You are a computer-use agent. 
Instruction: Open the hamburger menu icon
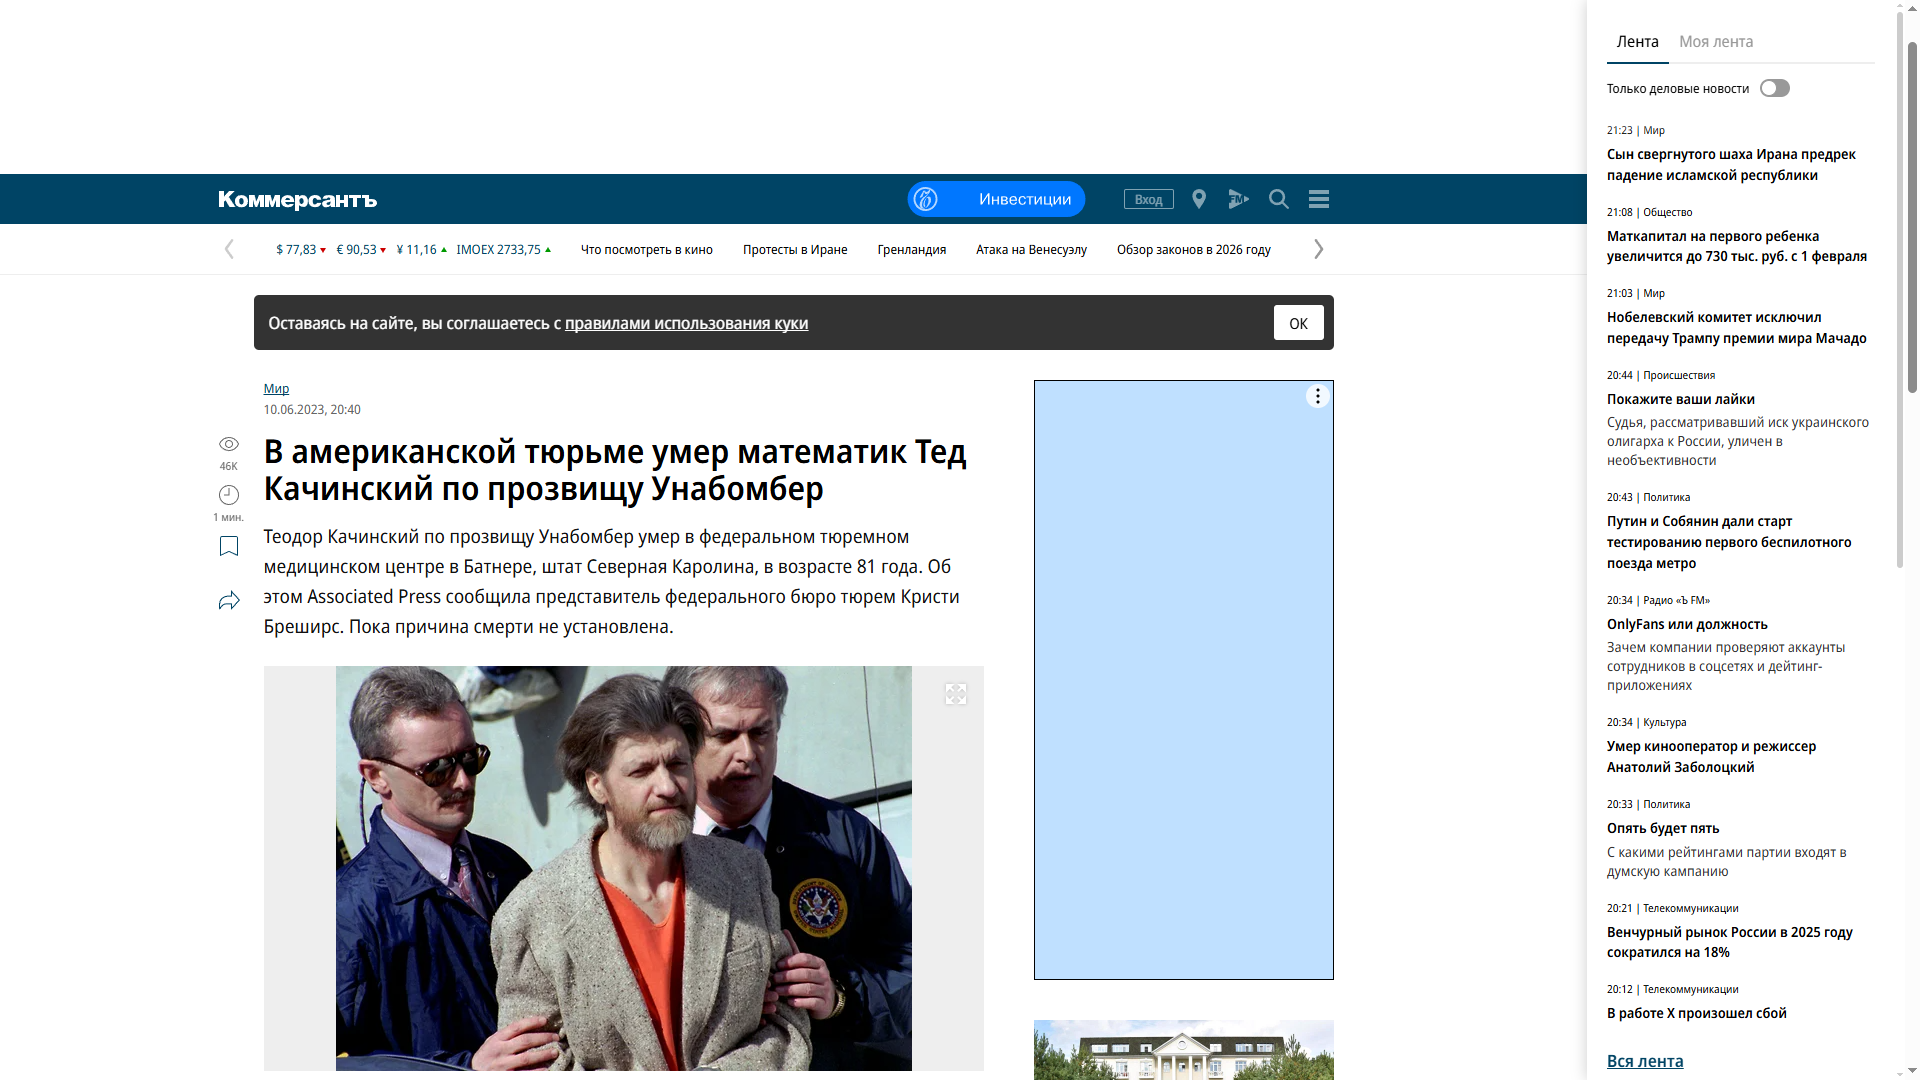(x=1318, y=199)
